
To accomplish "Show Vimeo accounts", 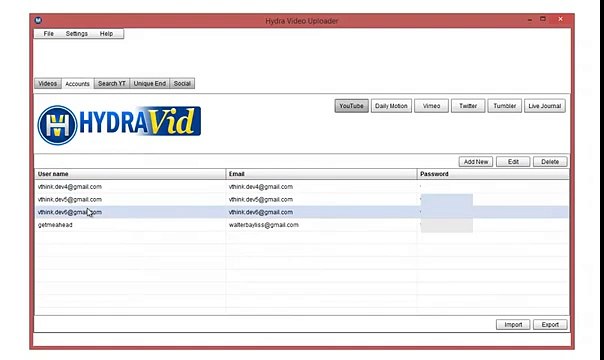I will pyautogui.click(x=431, y=106).
